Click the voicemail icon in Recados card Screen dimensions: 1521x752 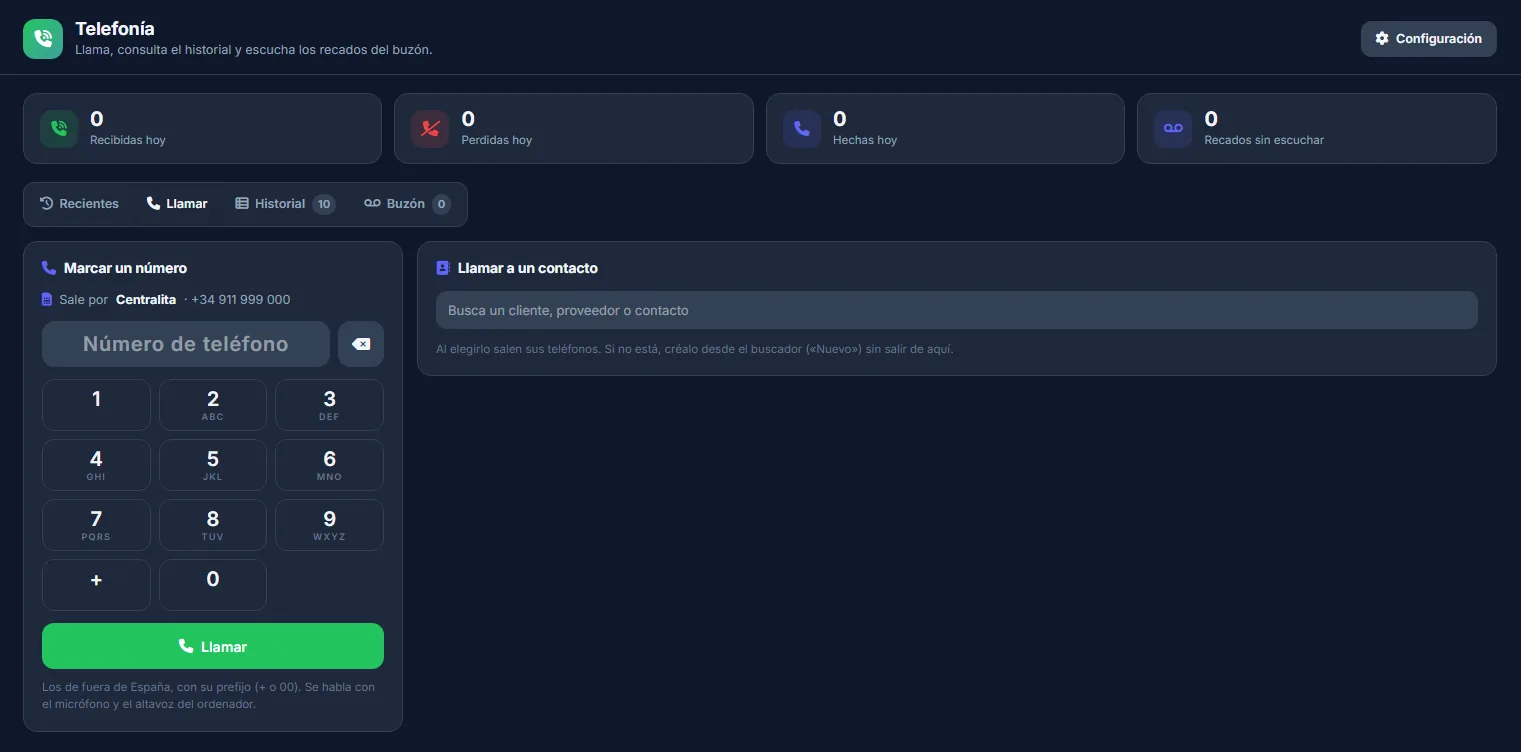click(x=1173, y=129)
